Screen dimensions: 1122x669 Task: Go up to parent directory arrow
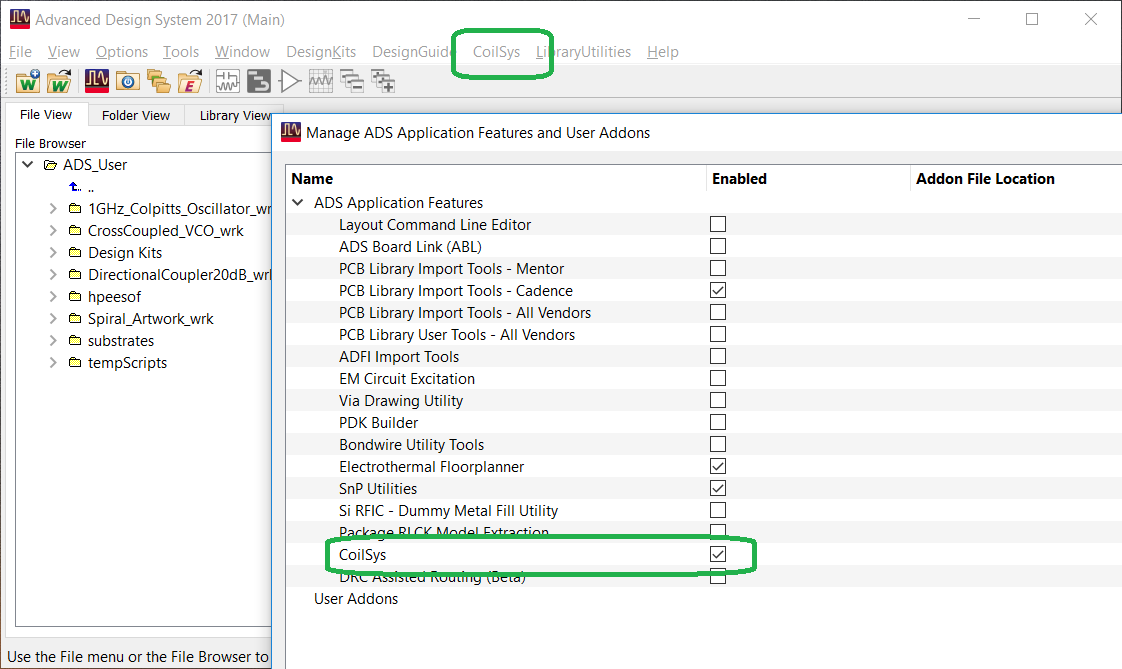tap(75, 187)
